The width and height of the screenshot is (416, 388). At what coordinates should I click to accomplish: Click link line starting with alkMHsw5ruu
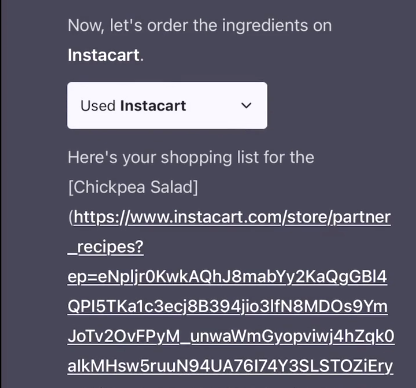(230, 366)
